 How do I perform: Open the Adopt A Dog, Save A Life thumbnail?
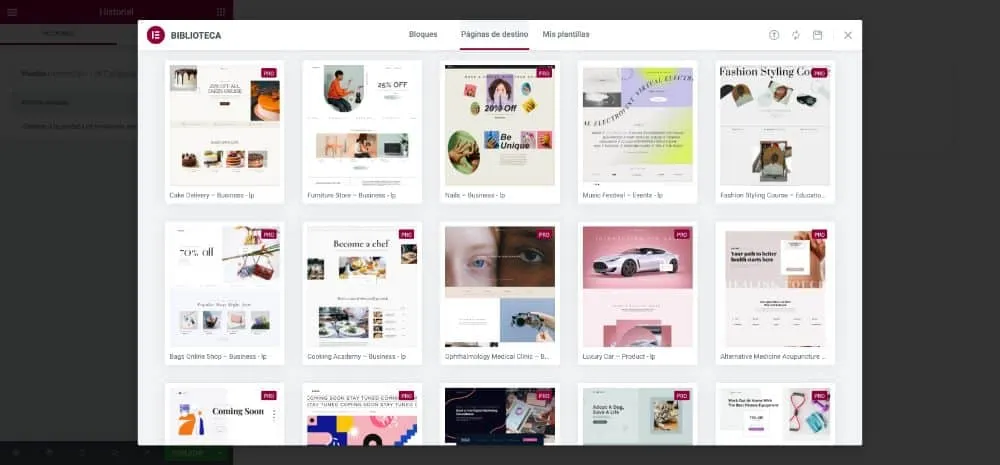[638, 416]
